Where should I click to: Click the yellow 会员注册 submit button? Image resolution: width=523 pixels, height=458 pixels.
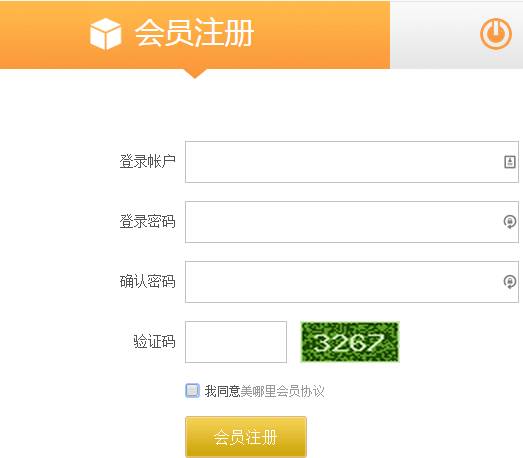pyautogui.click(x=246, y=436)
